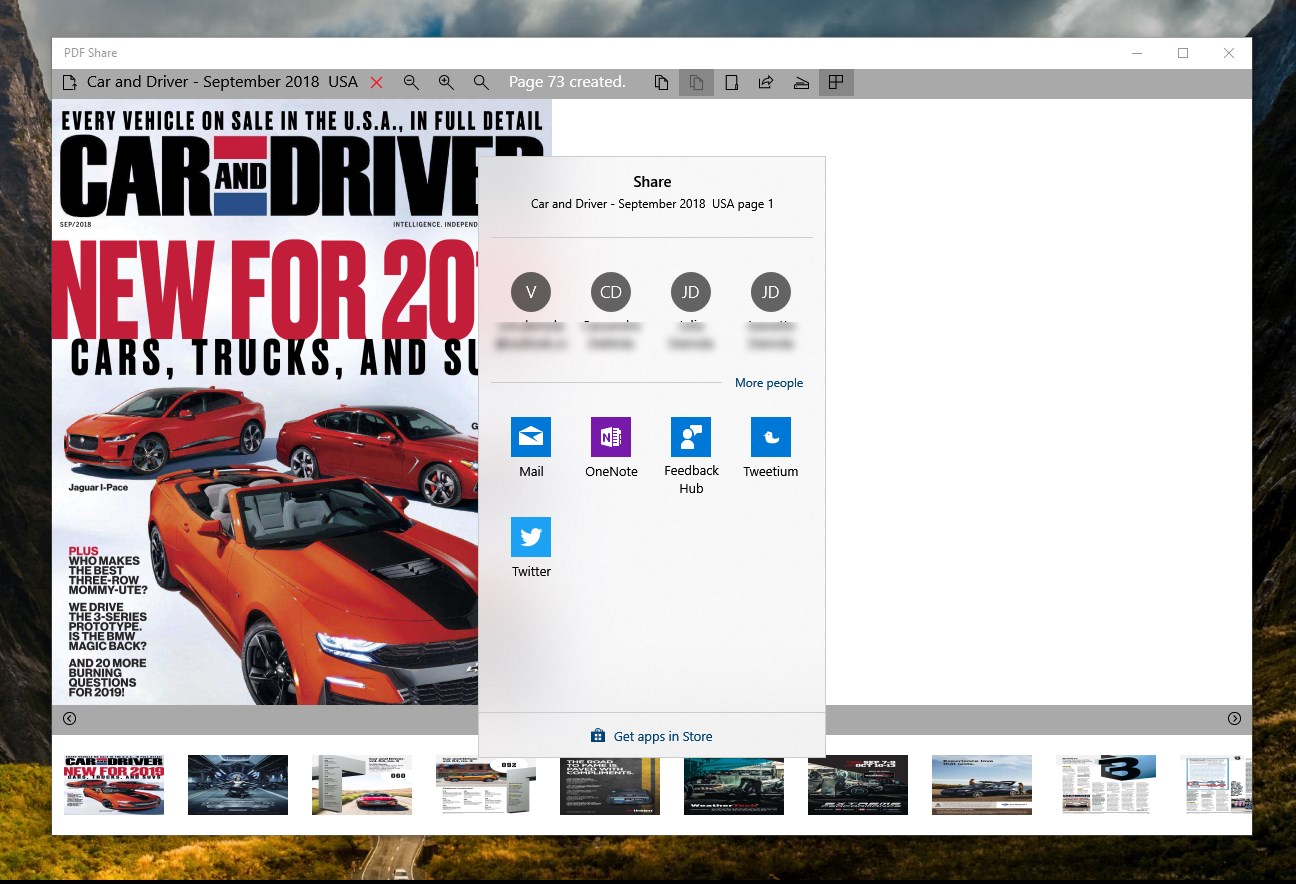The width and height of the screenshot is (1296, 884).
Task: Select the 'Paved with Compliments' ad thumbnail
Action: (610, 785)
